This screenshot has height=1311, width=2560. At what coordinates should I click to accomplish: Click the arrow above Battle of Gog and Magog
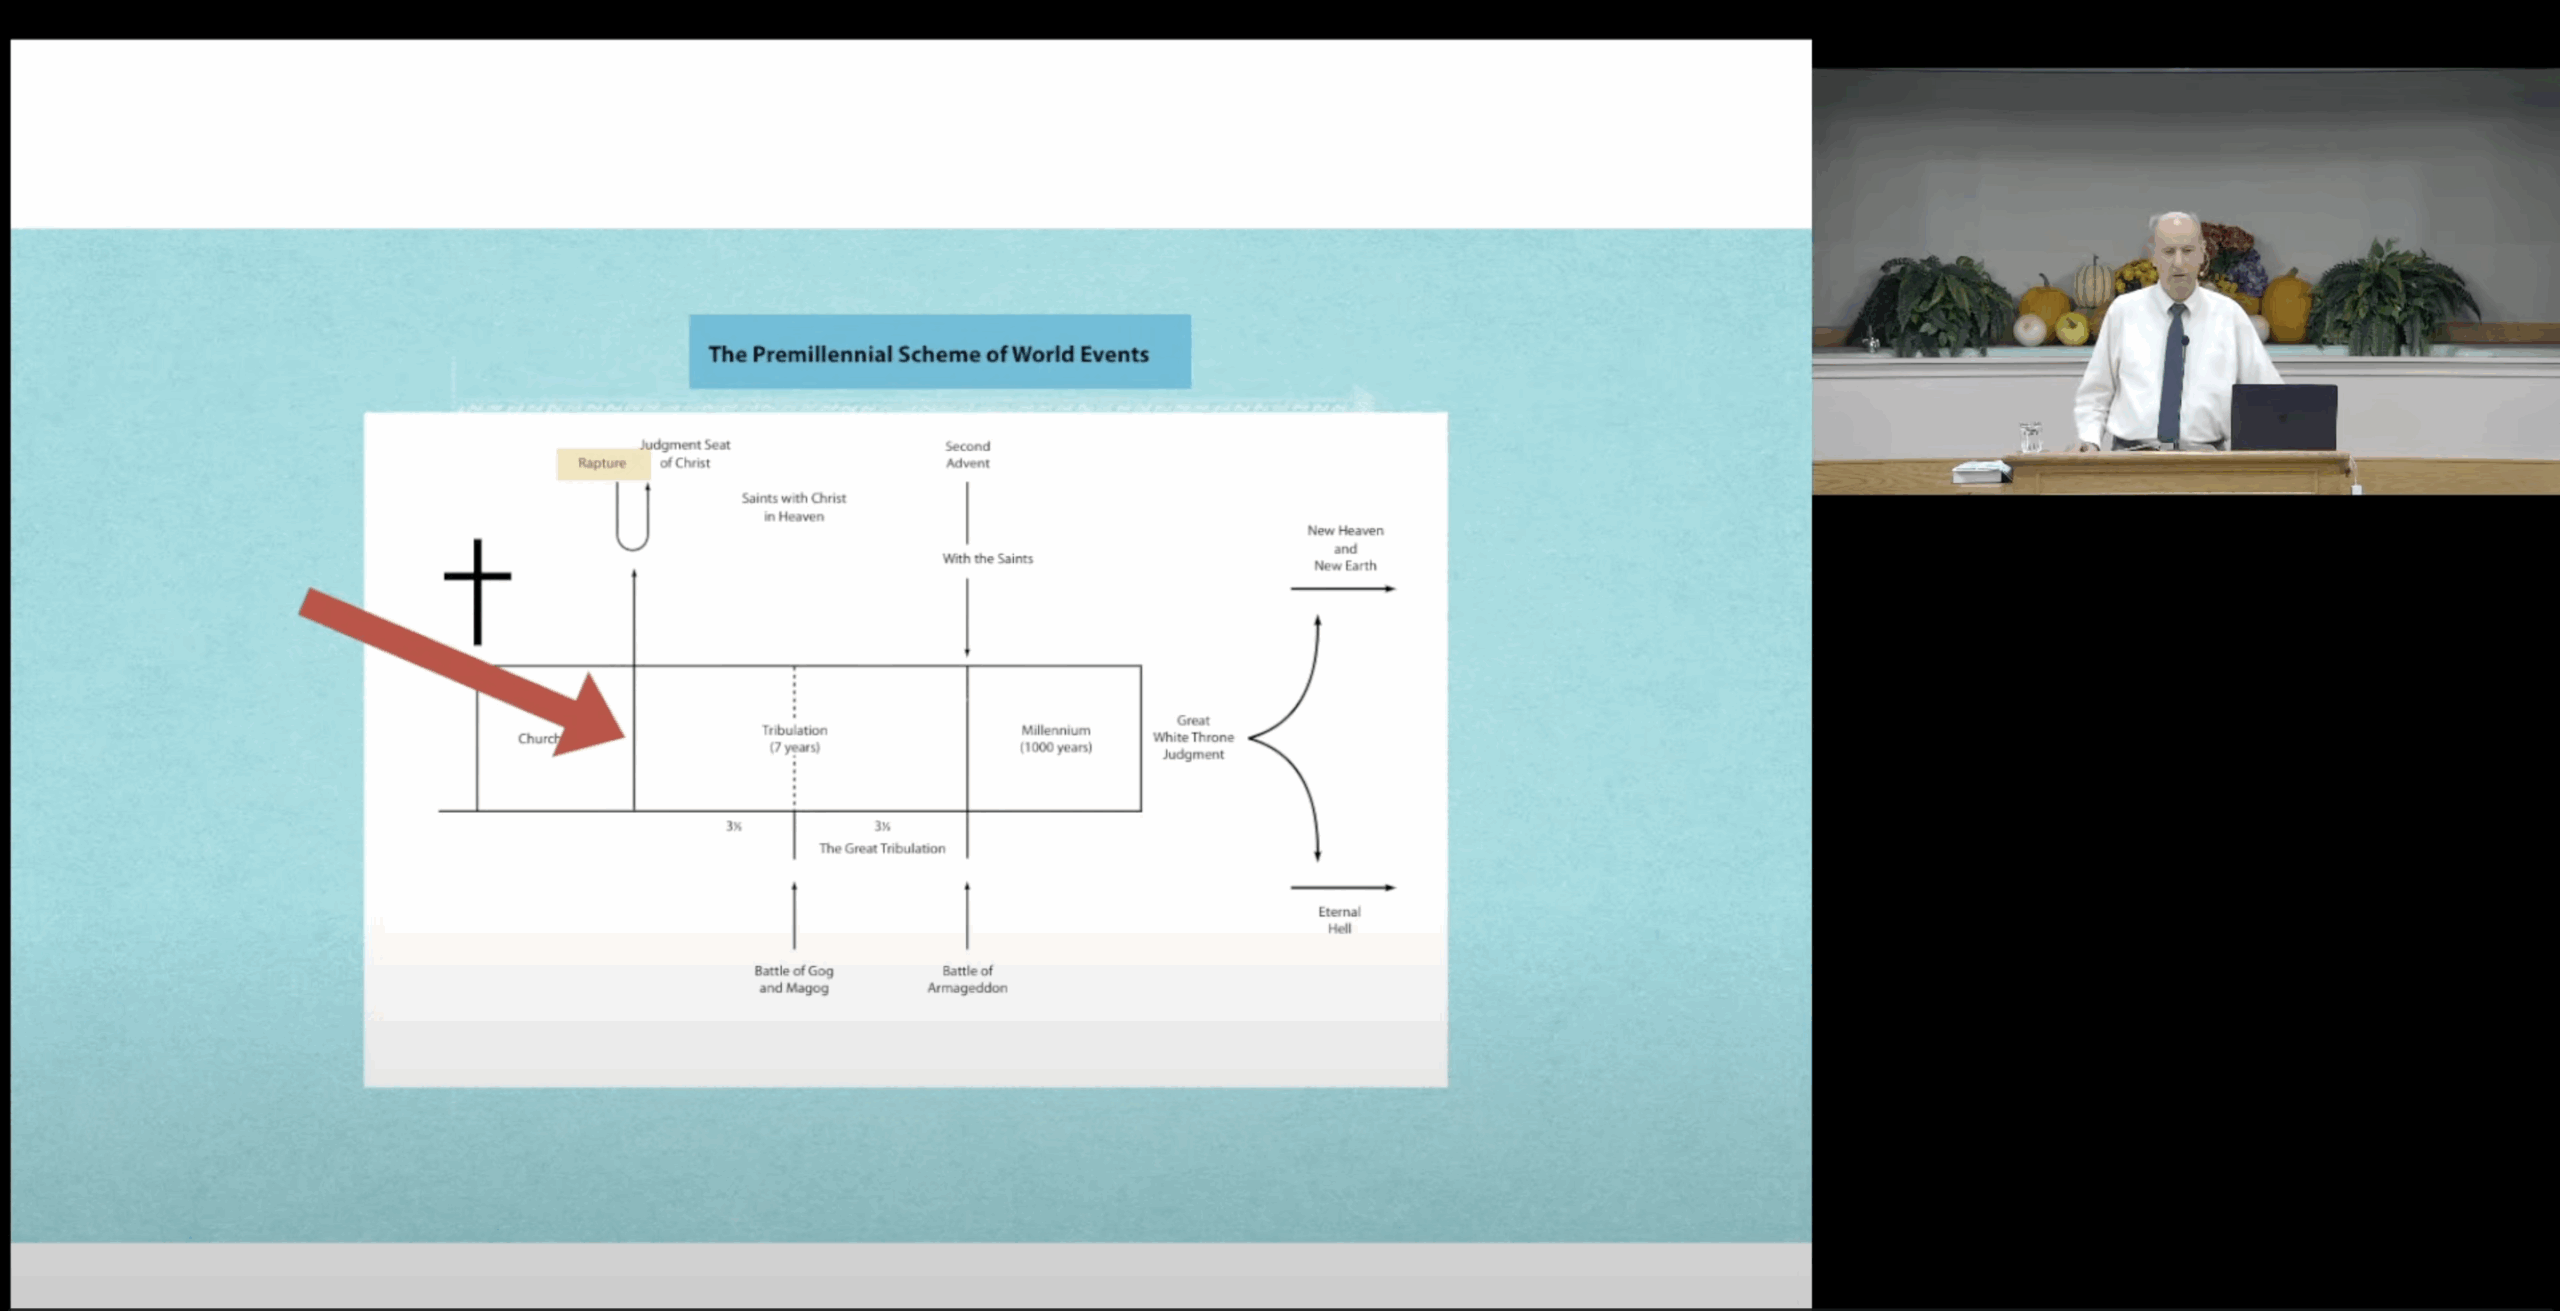pos(794,915)
